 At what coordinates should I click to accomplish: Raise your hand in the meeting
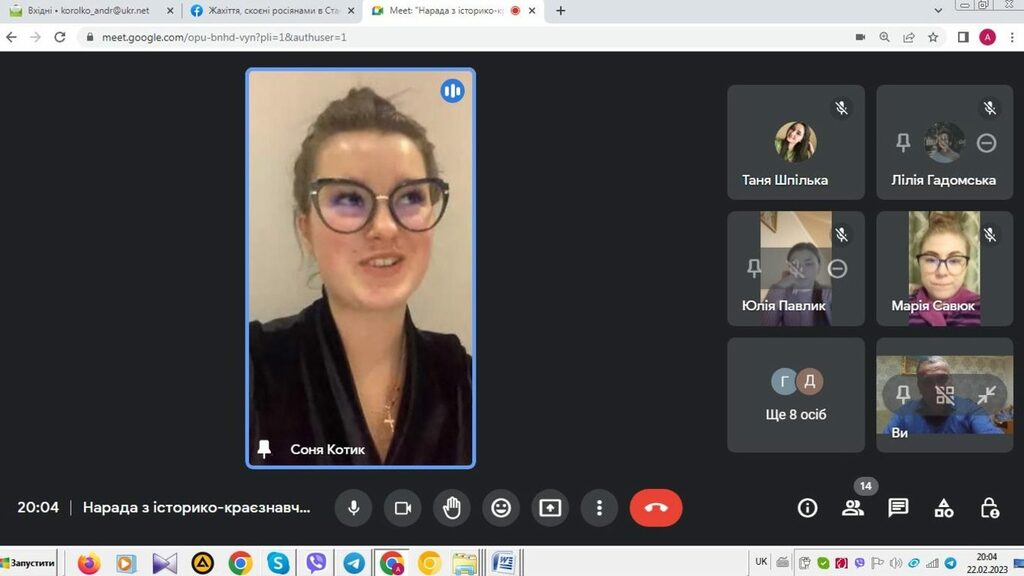451,508
